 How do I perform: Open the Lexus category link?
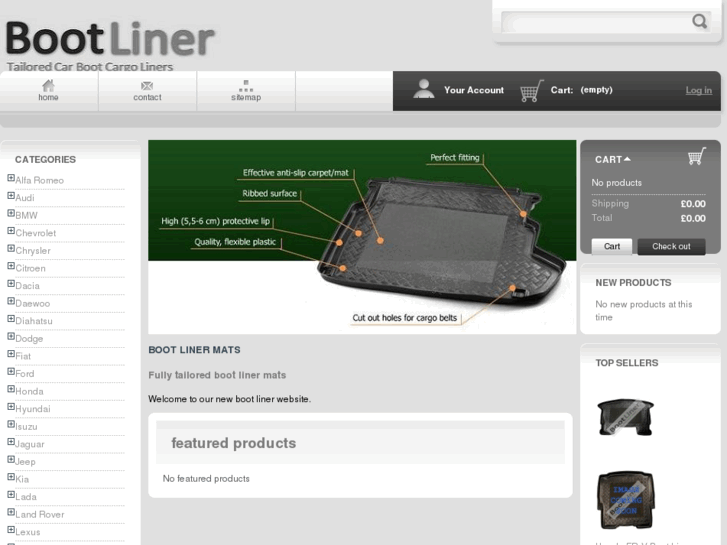point(28,532)
